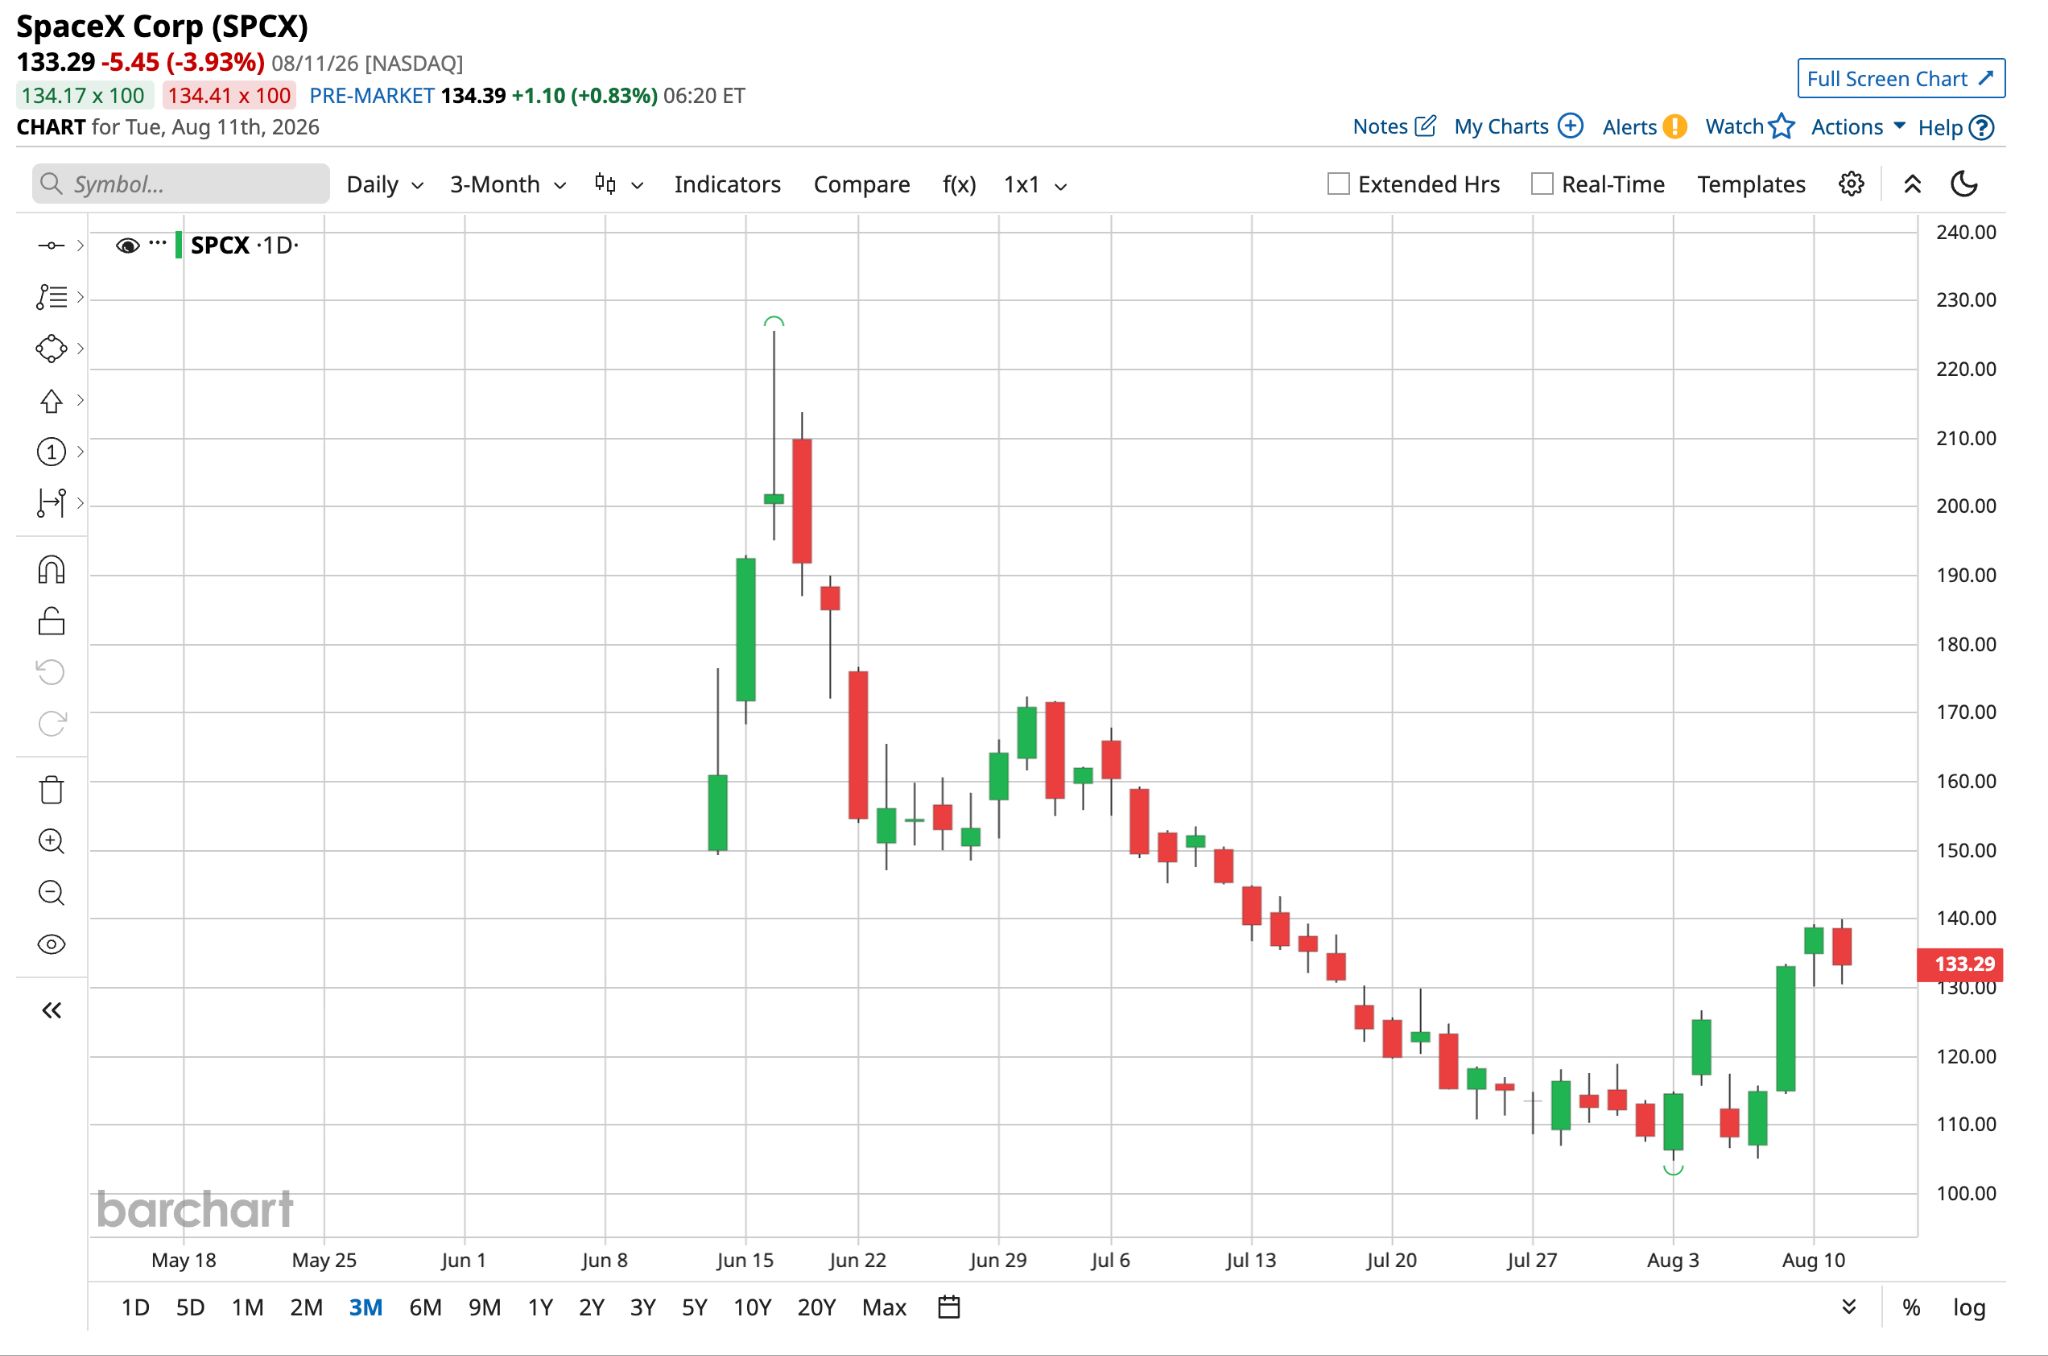The height and width of the screenshot is (1356, 2048).
Task: Select the 1D time range tab
Action: pos(135,1307)
